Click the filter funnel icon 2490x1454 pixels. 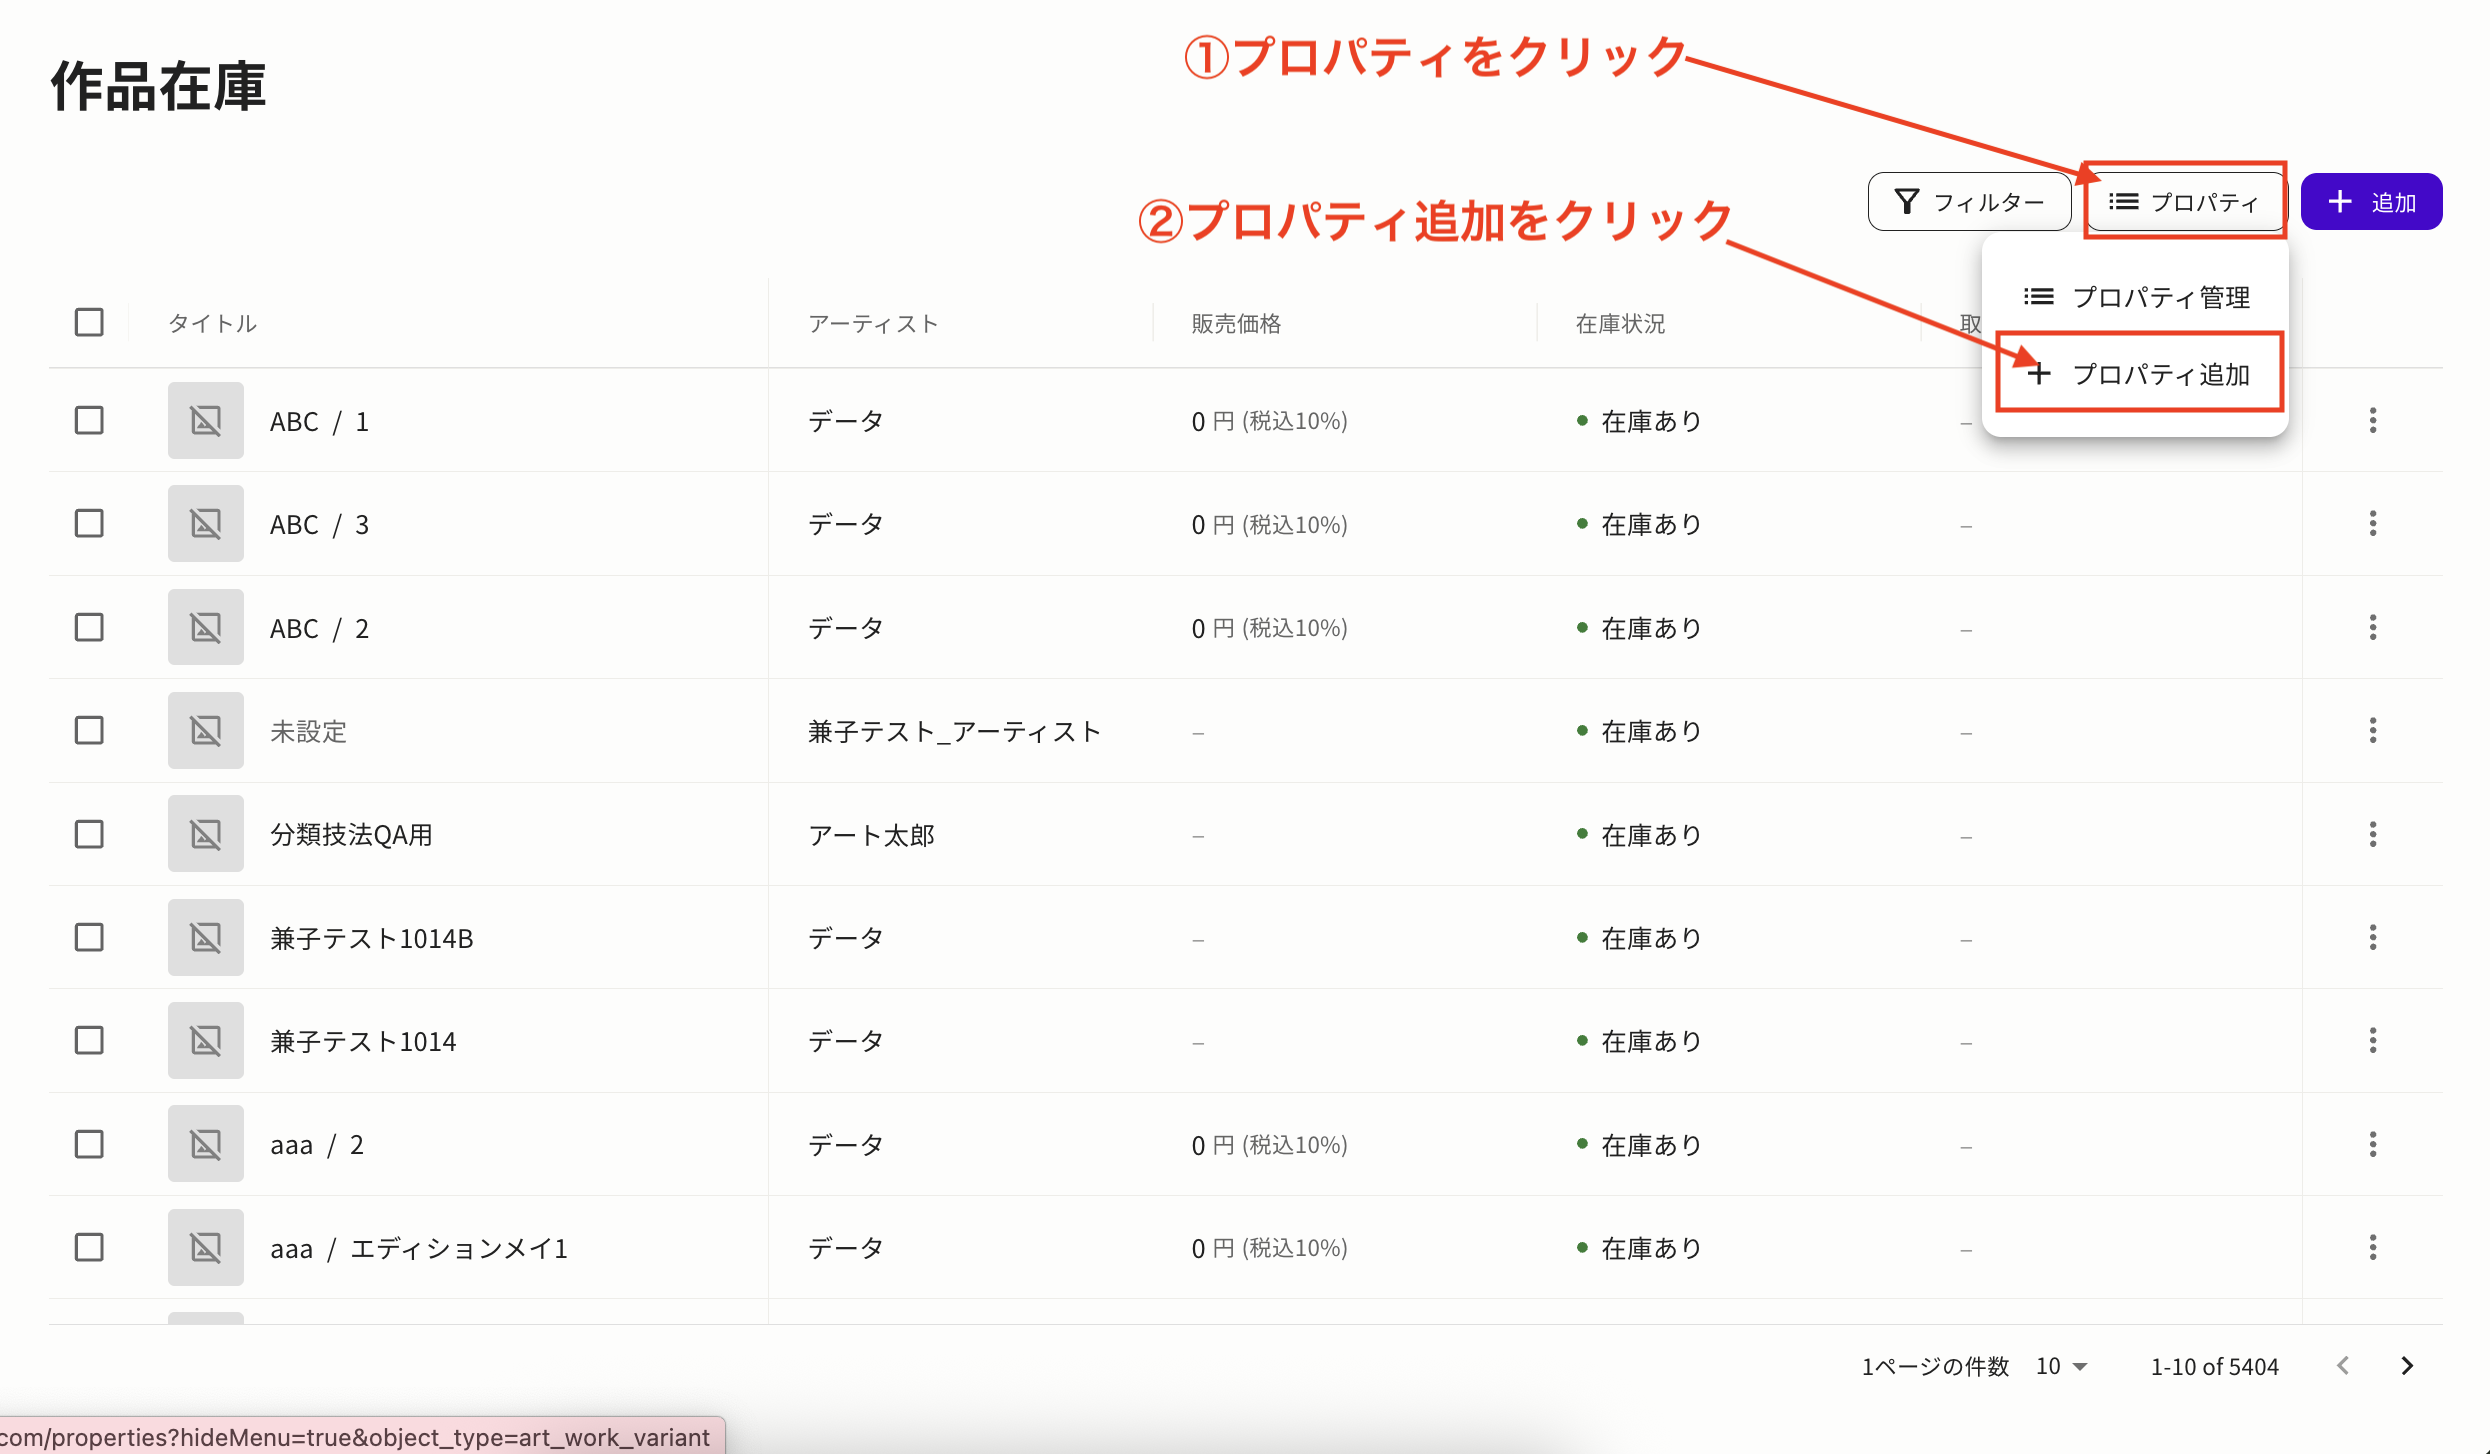pyautogui.click(x=1907, y=201)
